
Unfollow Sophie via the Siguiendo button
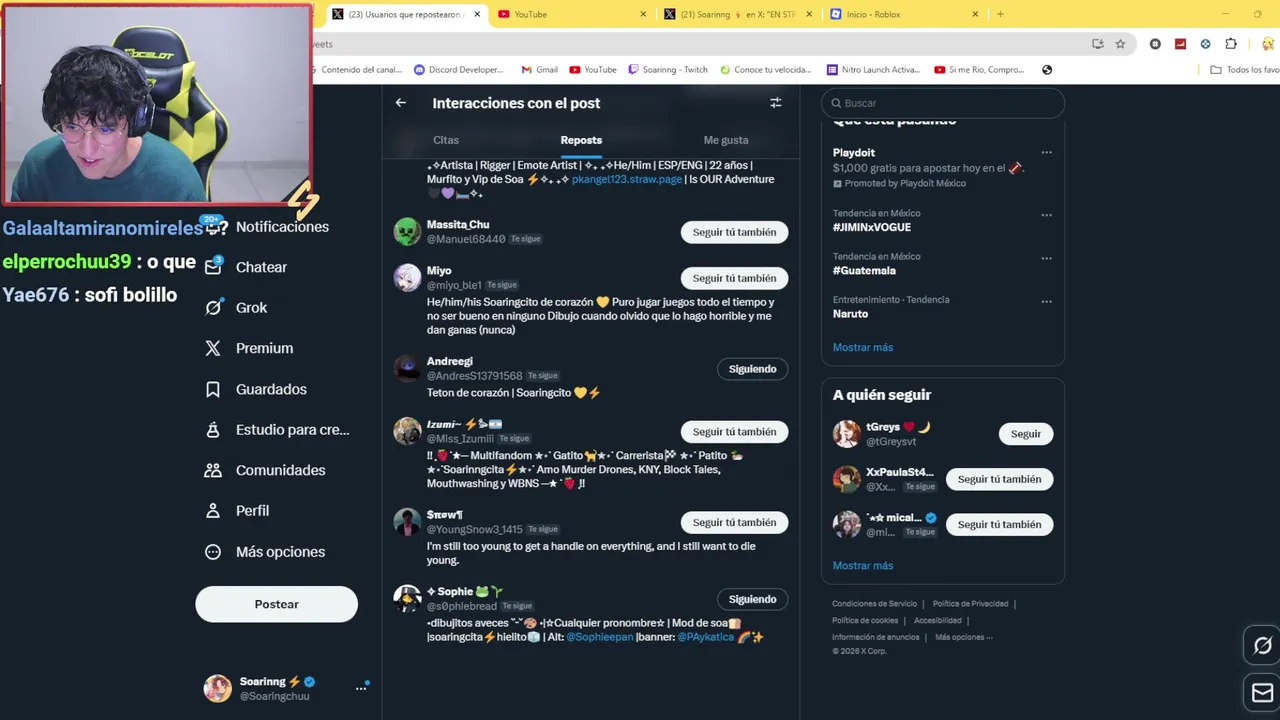pos(752,599)
